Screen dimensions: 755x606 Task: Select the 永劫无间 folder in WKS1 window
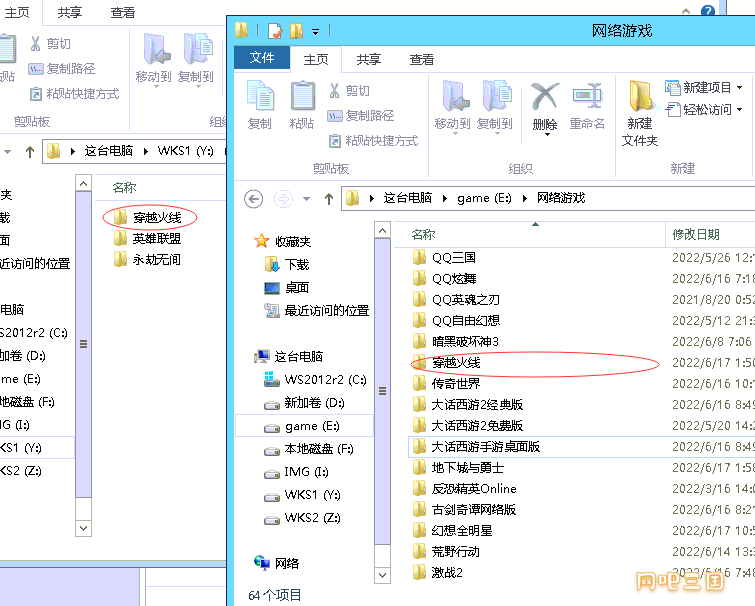pyautogui.click(x=147, y=260)
